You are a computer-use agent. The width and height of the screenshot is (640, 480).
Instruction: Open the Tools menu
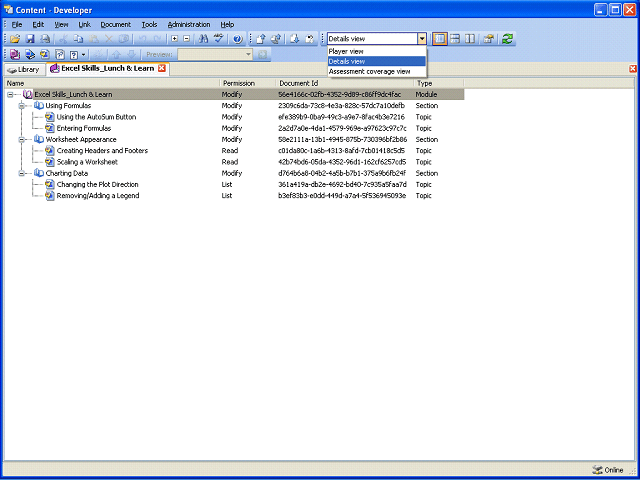[x=149, y=24]
